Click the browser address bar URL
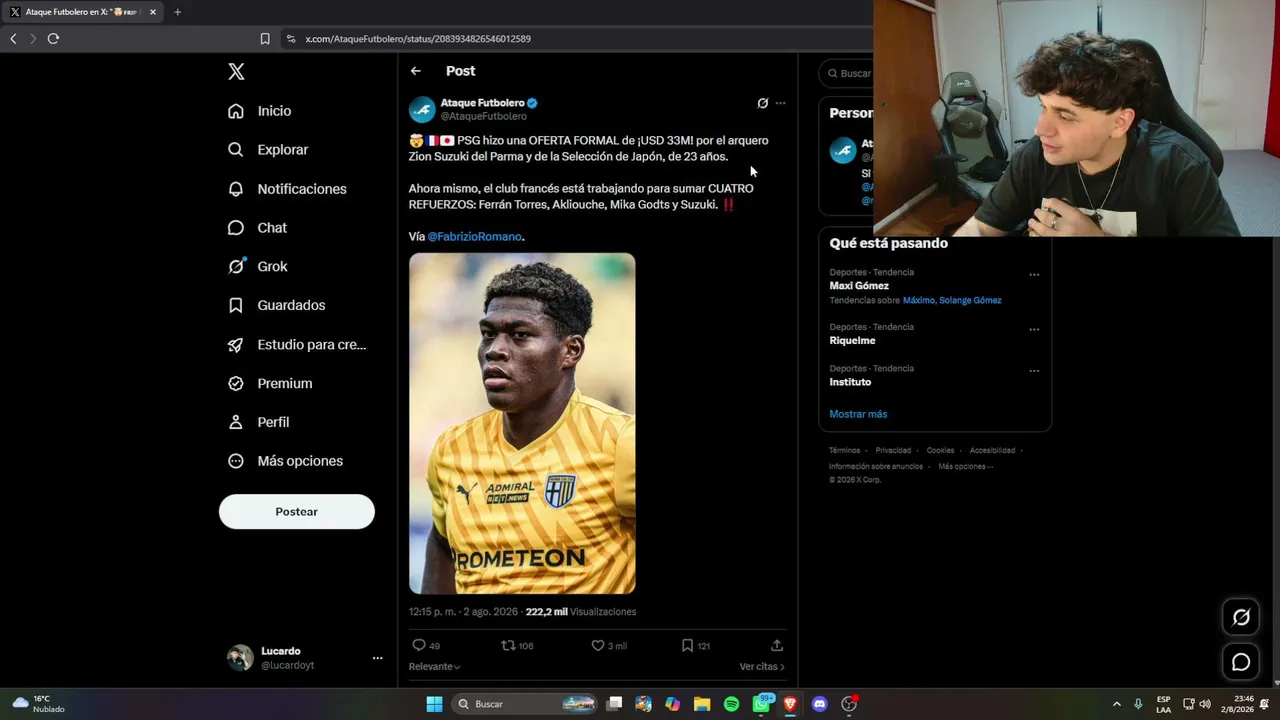 point(418,39)
